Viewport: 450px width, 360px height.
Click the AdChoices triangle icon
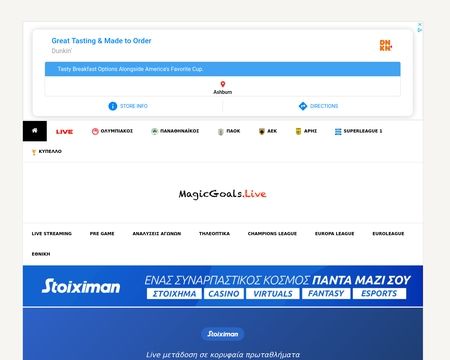(x=420, y=30)
